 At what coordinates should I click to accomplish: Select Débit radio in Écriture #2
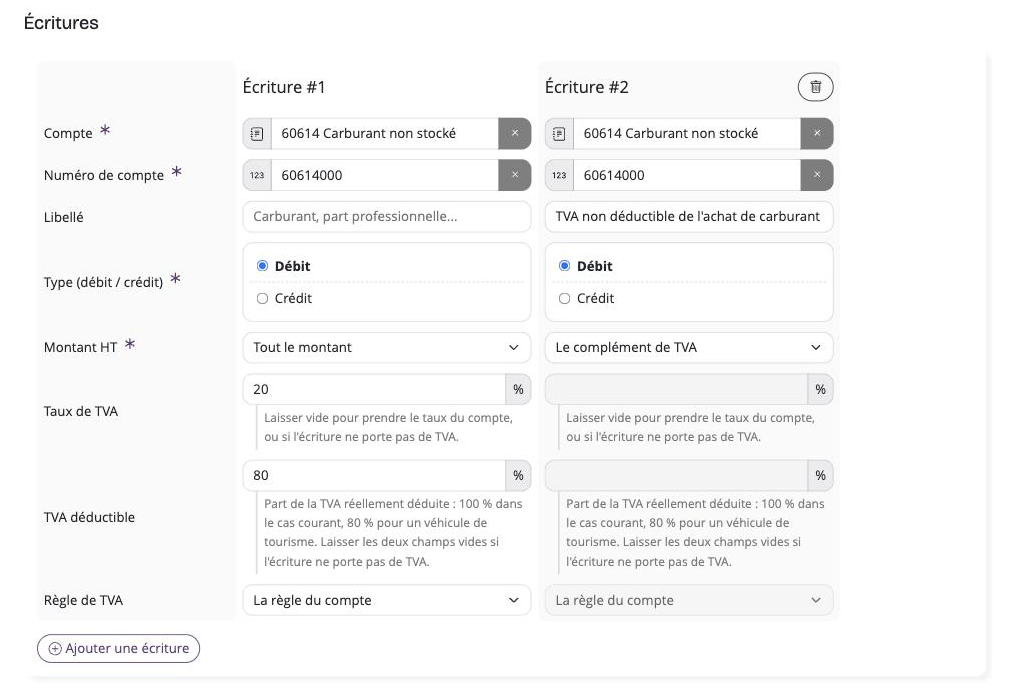564,265
